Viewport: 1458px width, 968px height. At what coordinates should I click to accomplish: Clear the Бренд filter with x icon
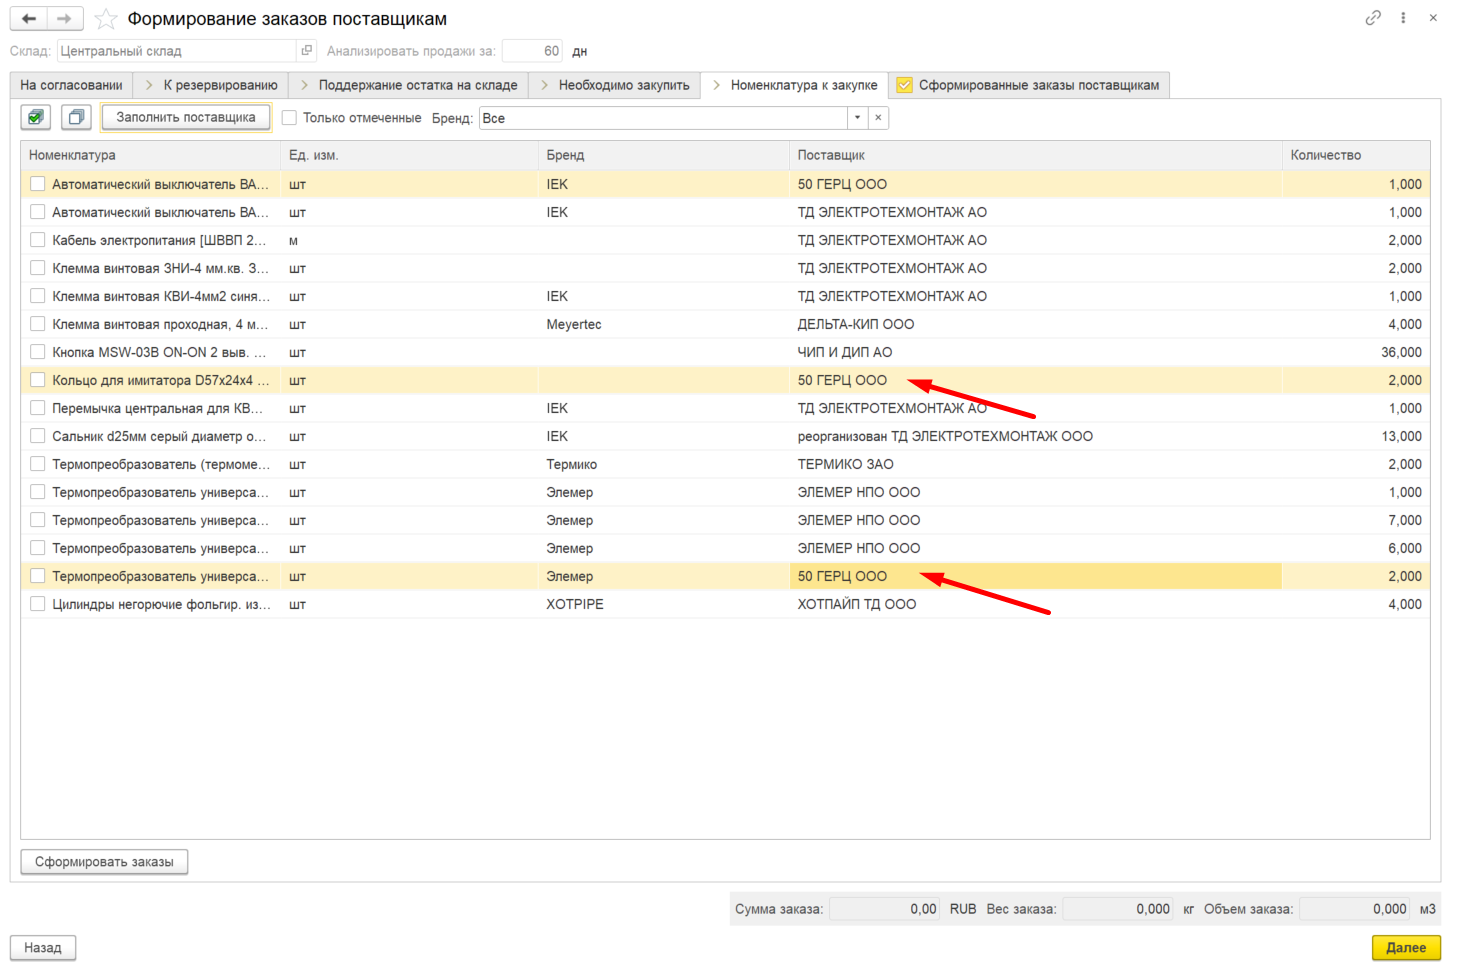878,118
